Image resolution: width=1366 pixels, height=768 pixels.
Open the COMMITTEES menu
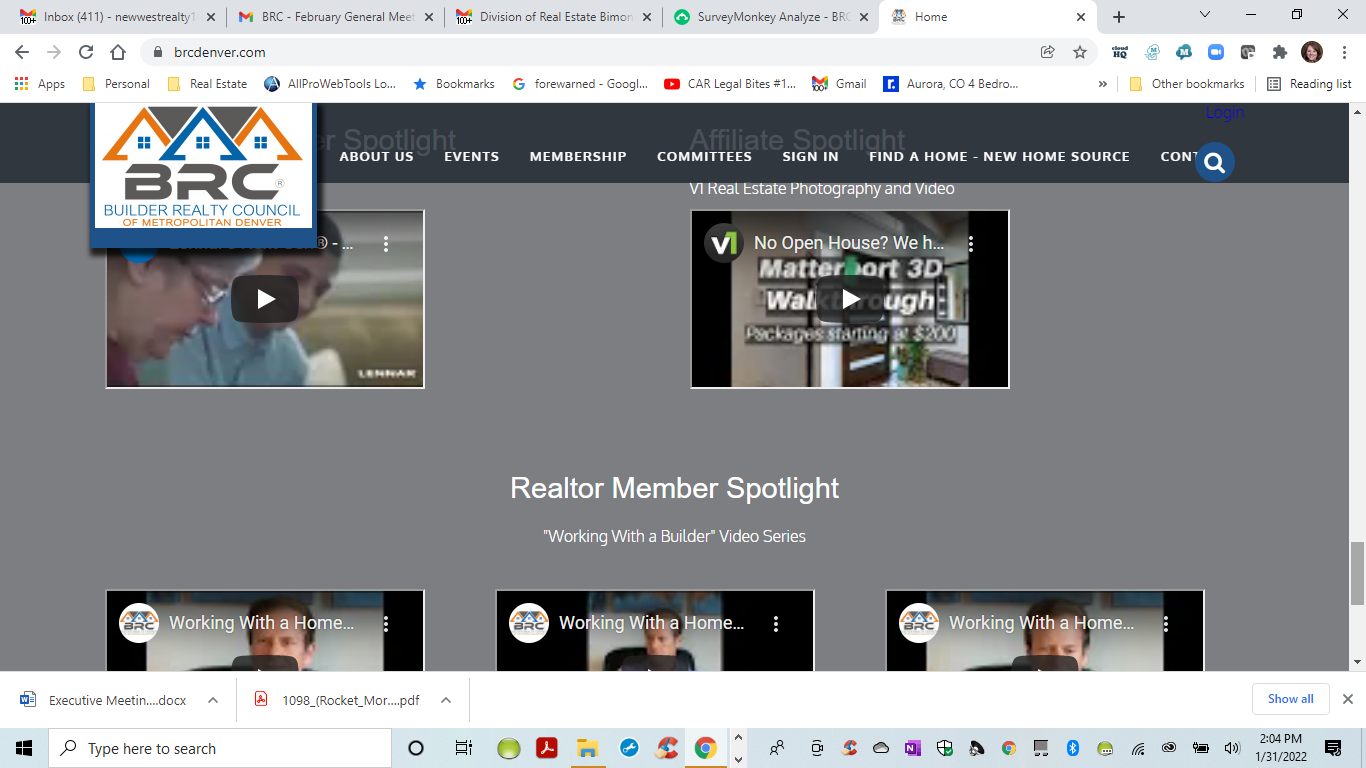point(704,156)
